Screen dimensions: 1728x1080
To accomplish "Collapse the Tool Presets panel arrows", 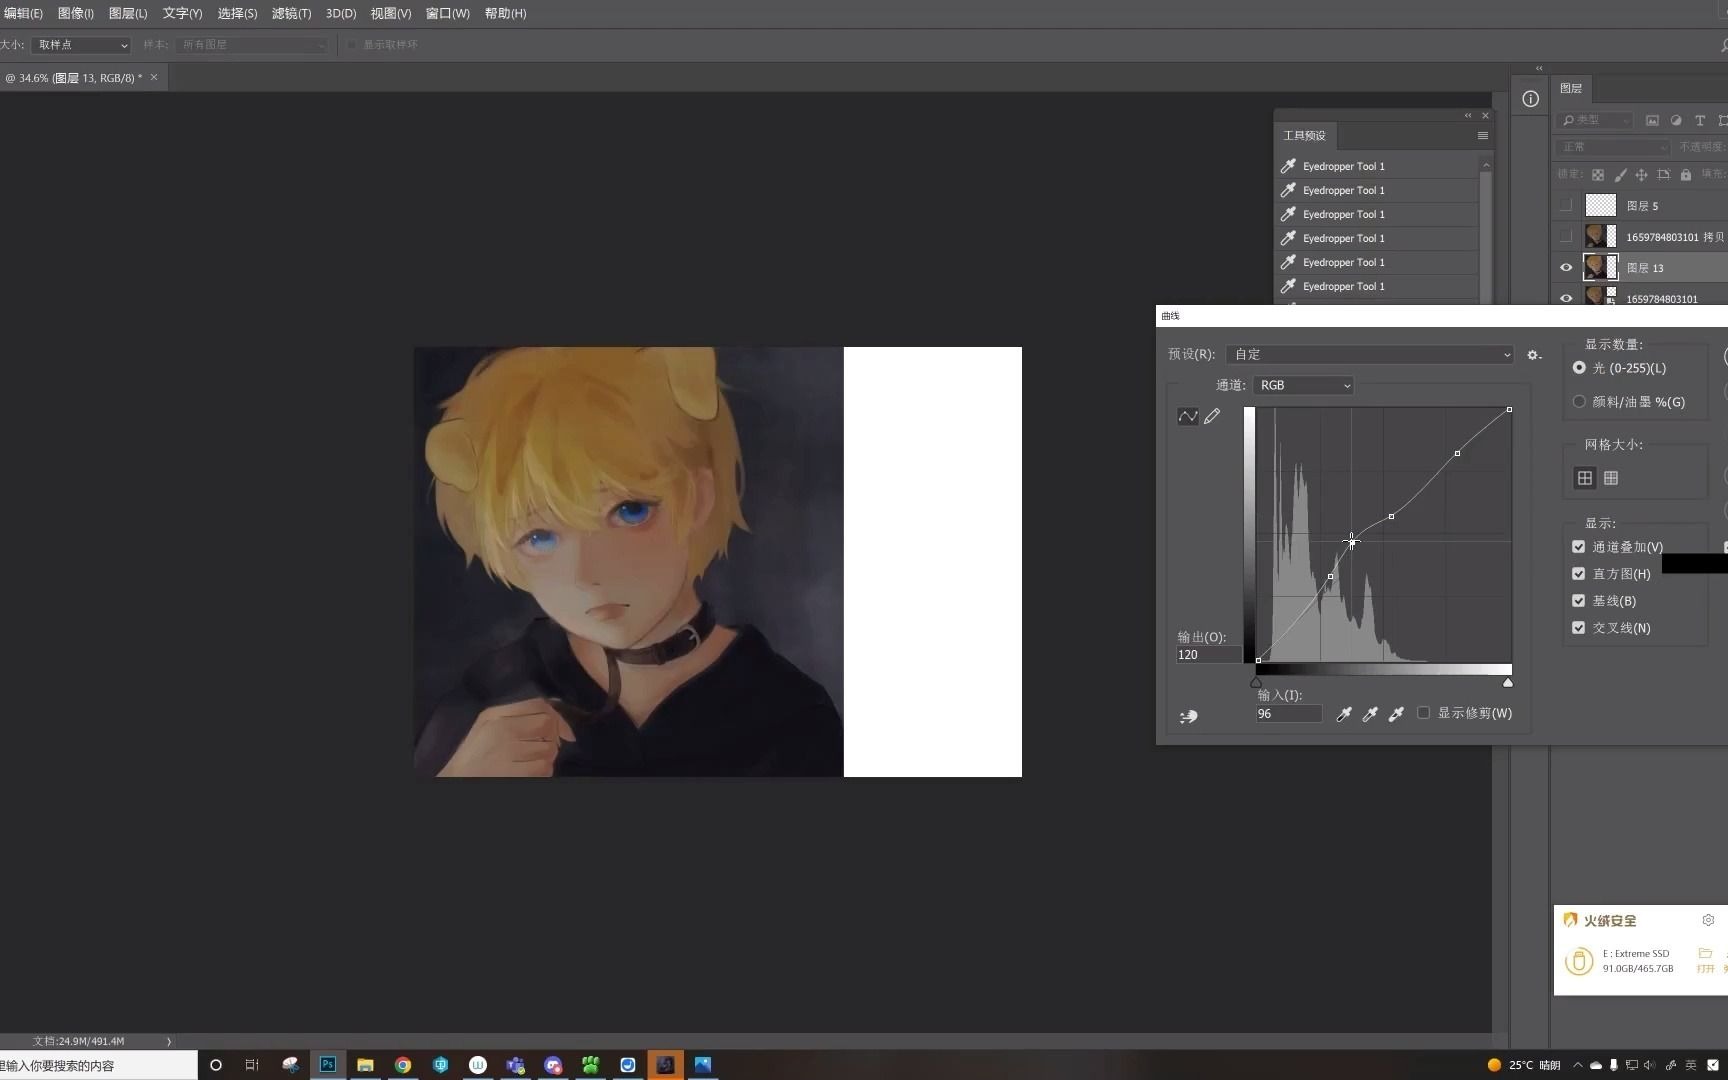I will pos(1468,116).
